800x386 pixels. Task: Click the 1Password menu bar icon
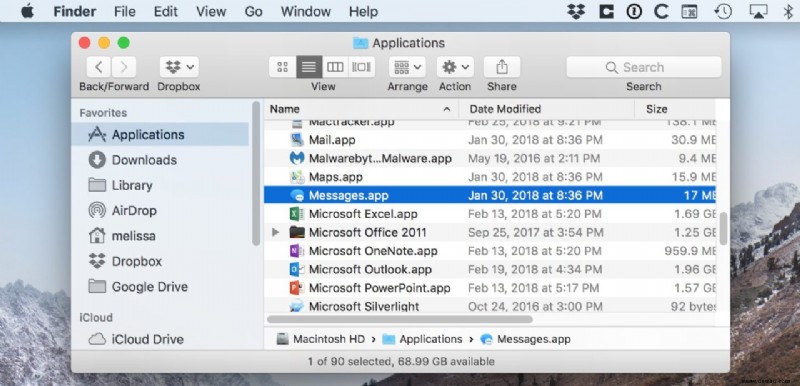[x=634, y=11]
